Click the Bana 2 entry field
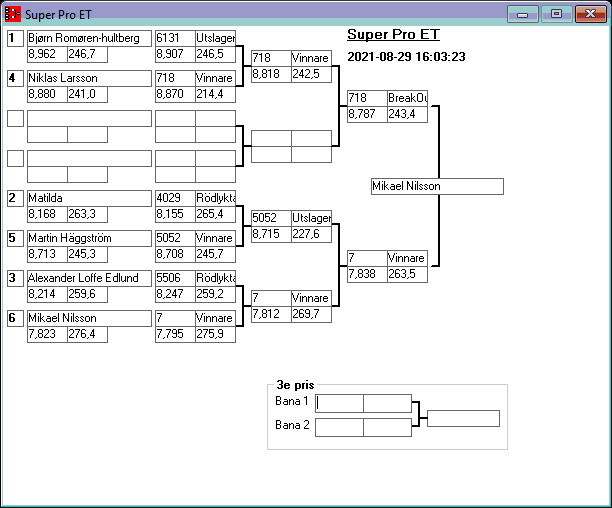 (339, 427)
